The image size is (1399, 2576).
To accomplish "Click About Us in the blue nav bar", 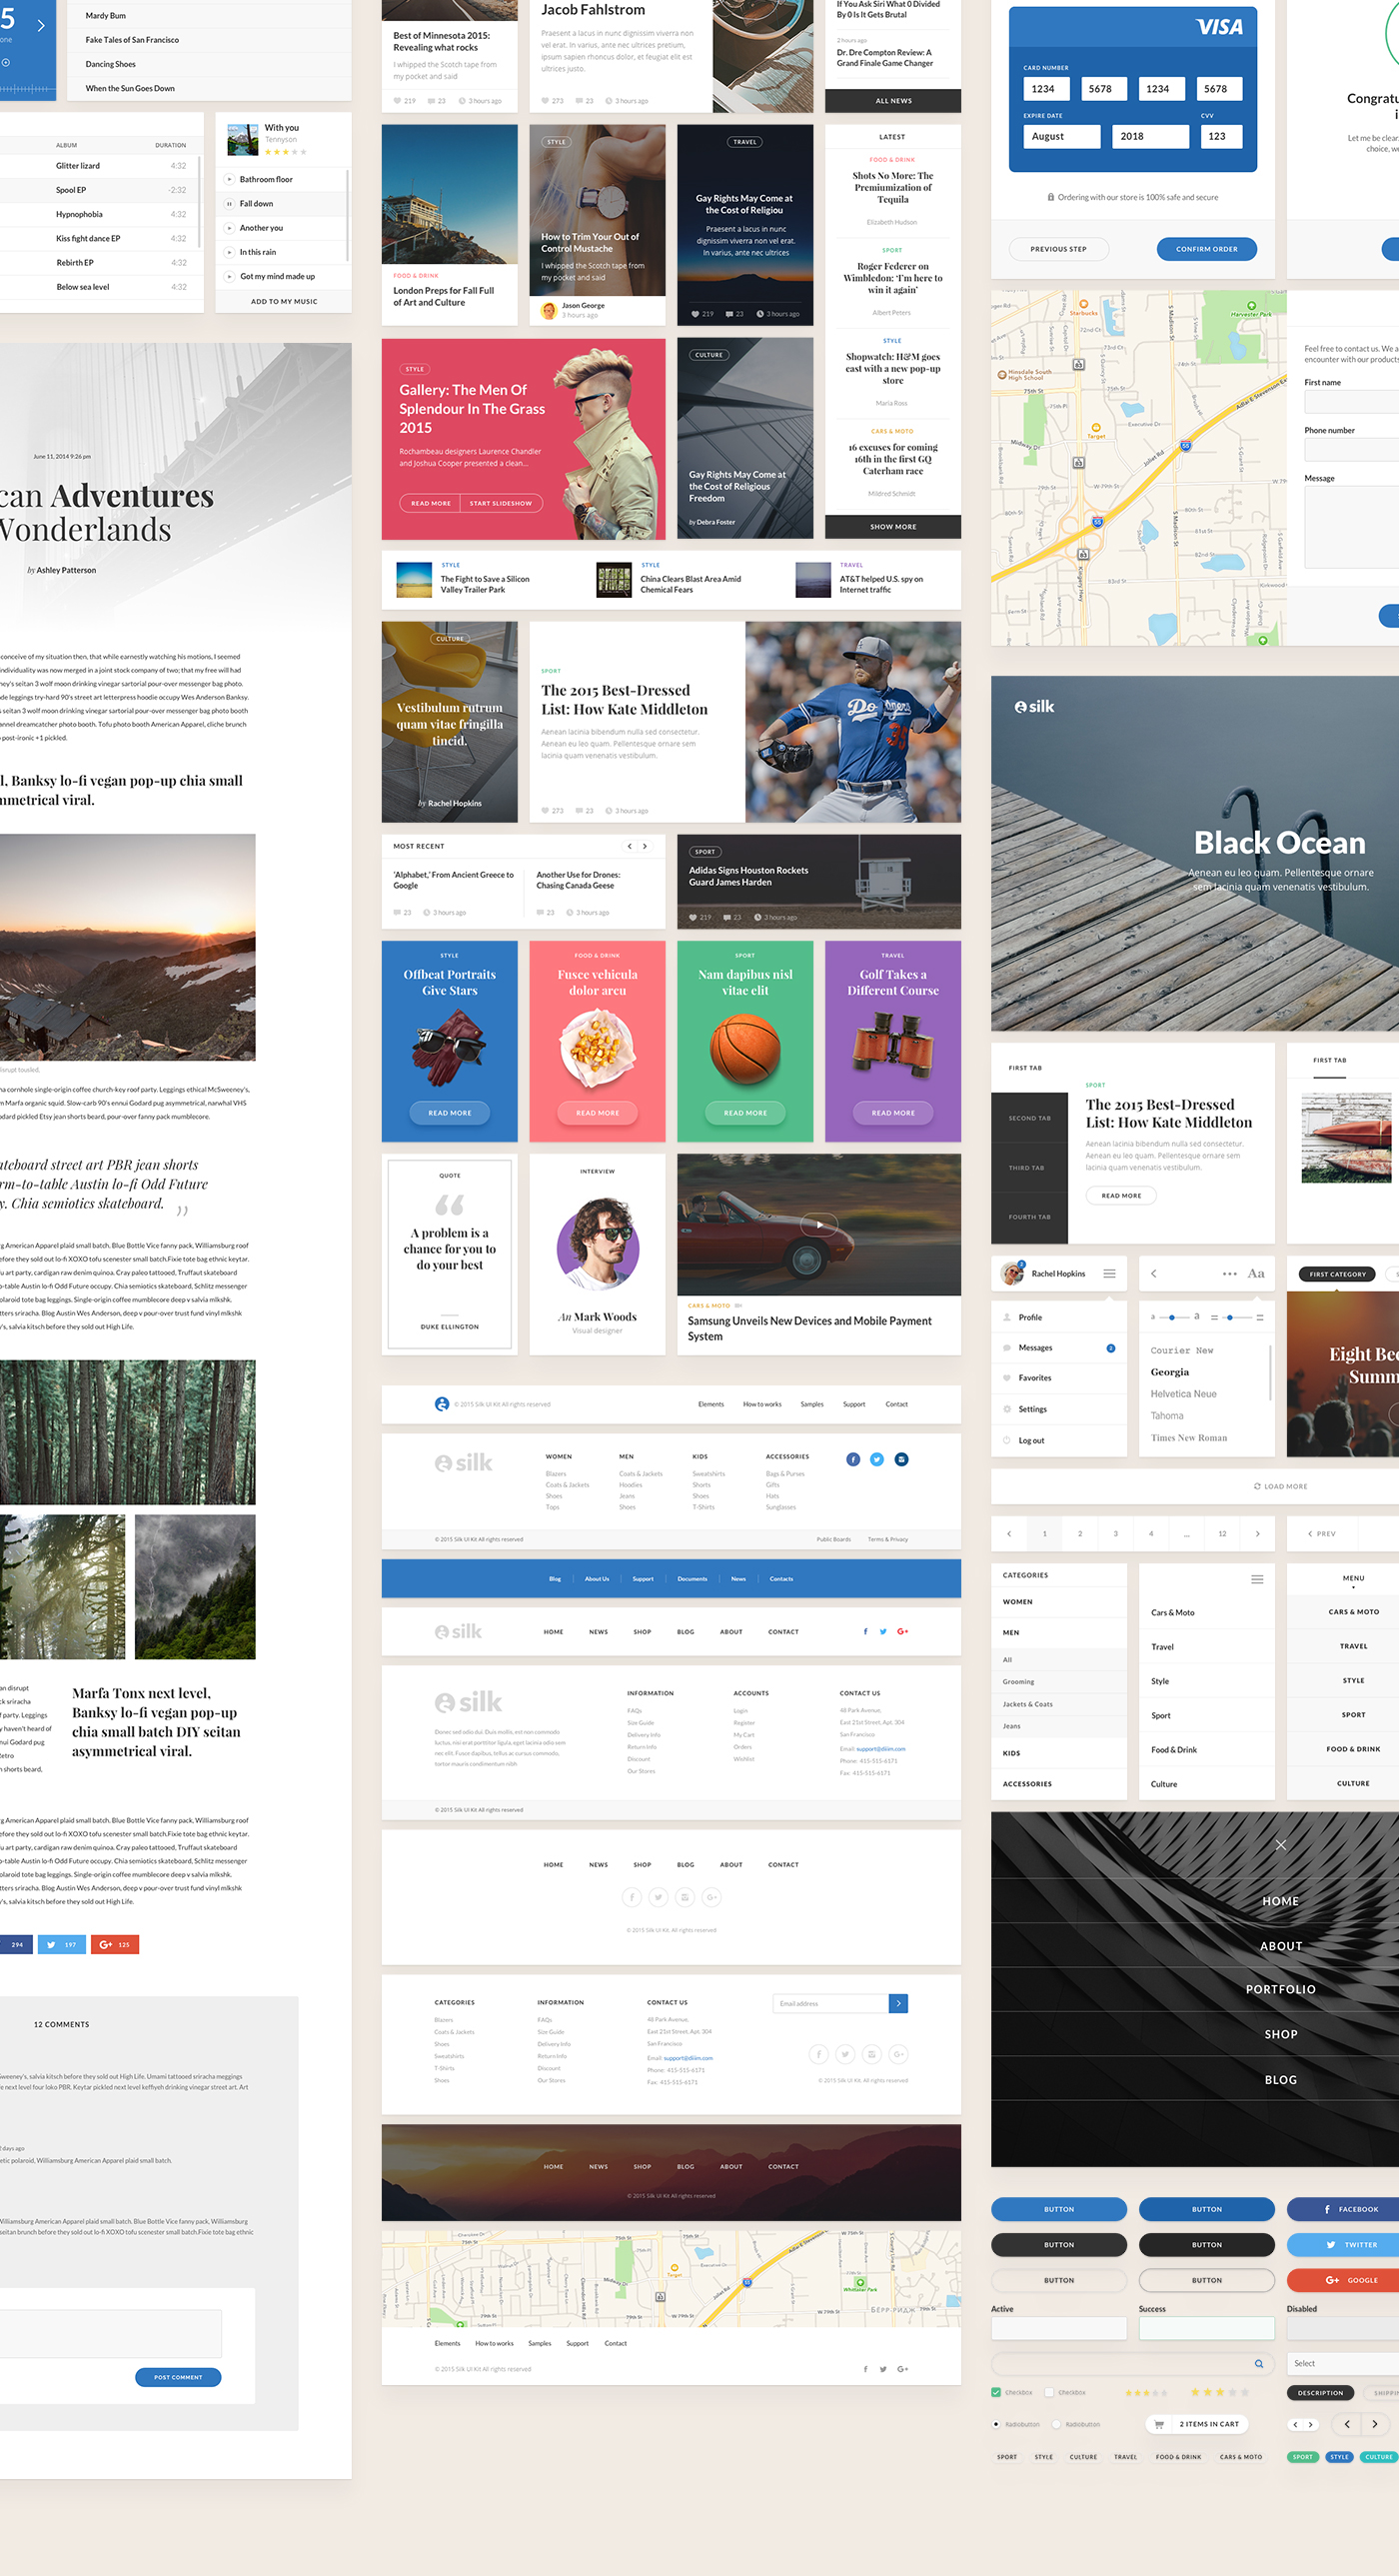I will (596, 1578).
